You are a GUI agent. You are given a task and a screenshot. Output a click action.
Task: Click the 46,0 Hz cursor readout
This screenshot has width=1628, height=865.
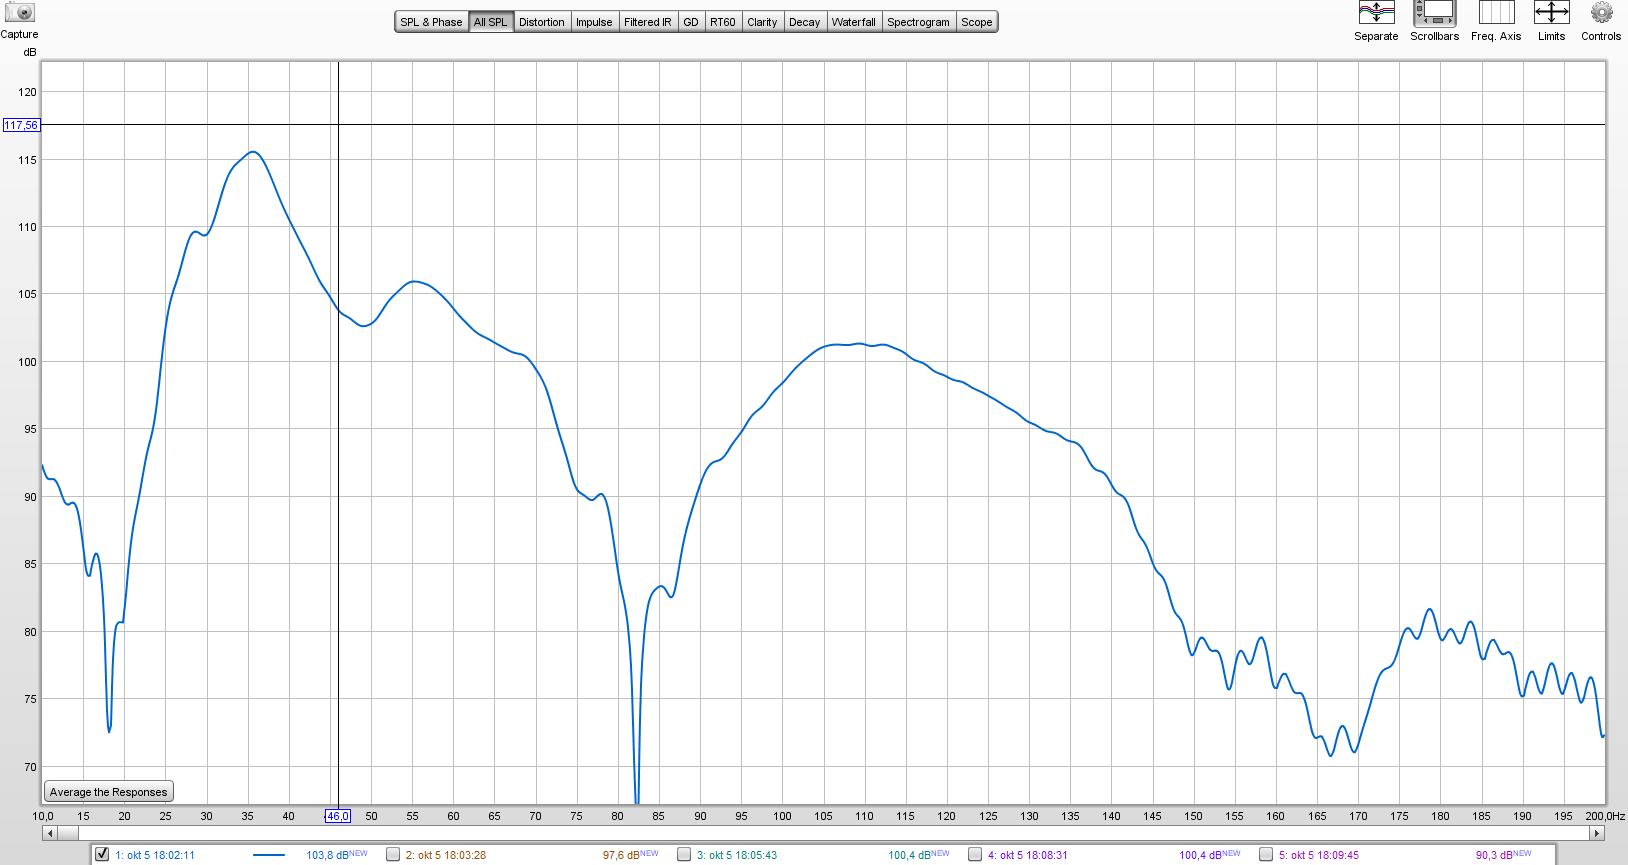click(338, 816)
